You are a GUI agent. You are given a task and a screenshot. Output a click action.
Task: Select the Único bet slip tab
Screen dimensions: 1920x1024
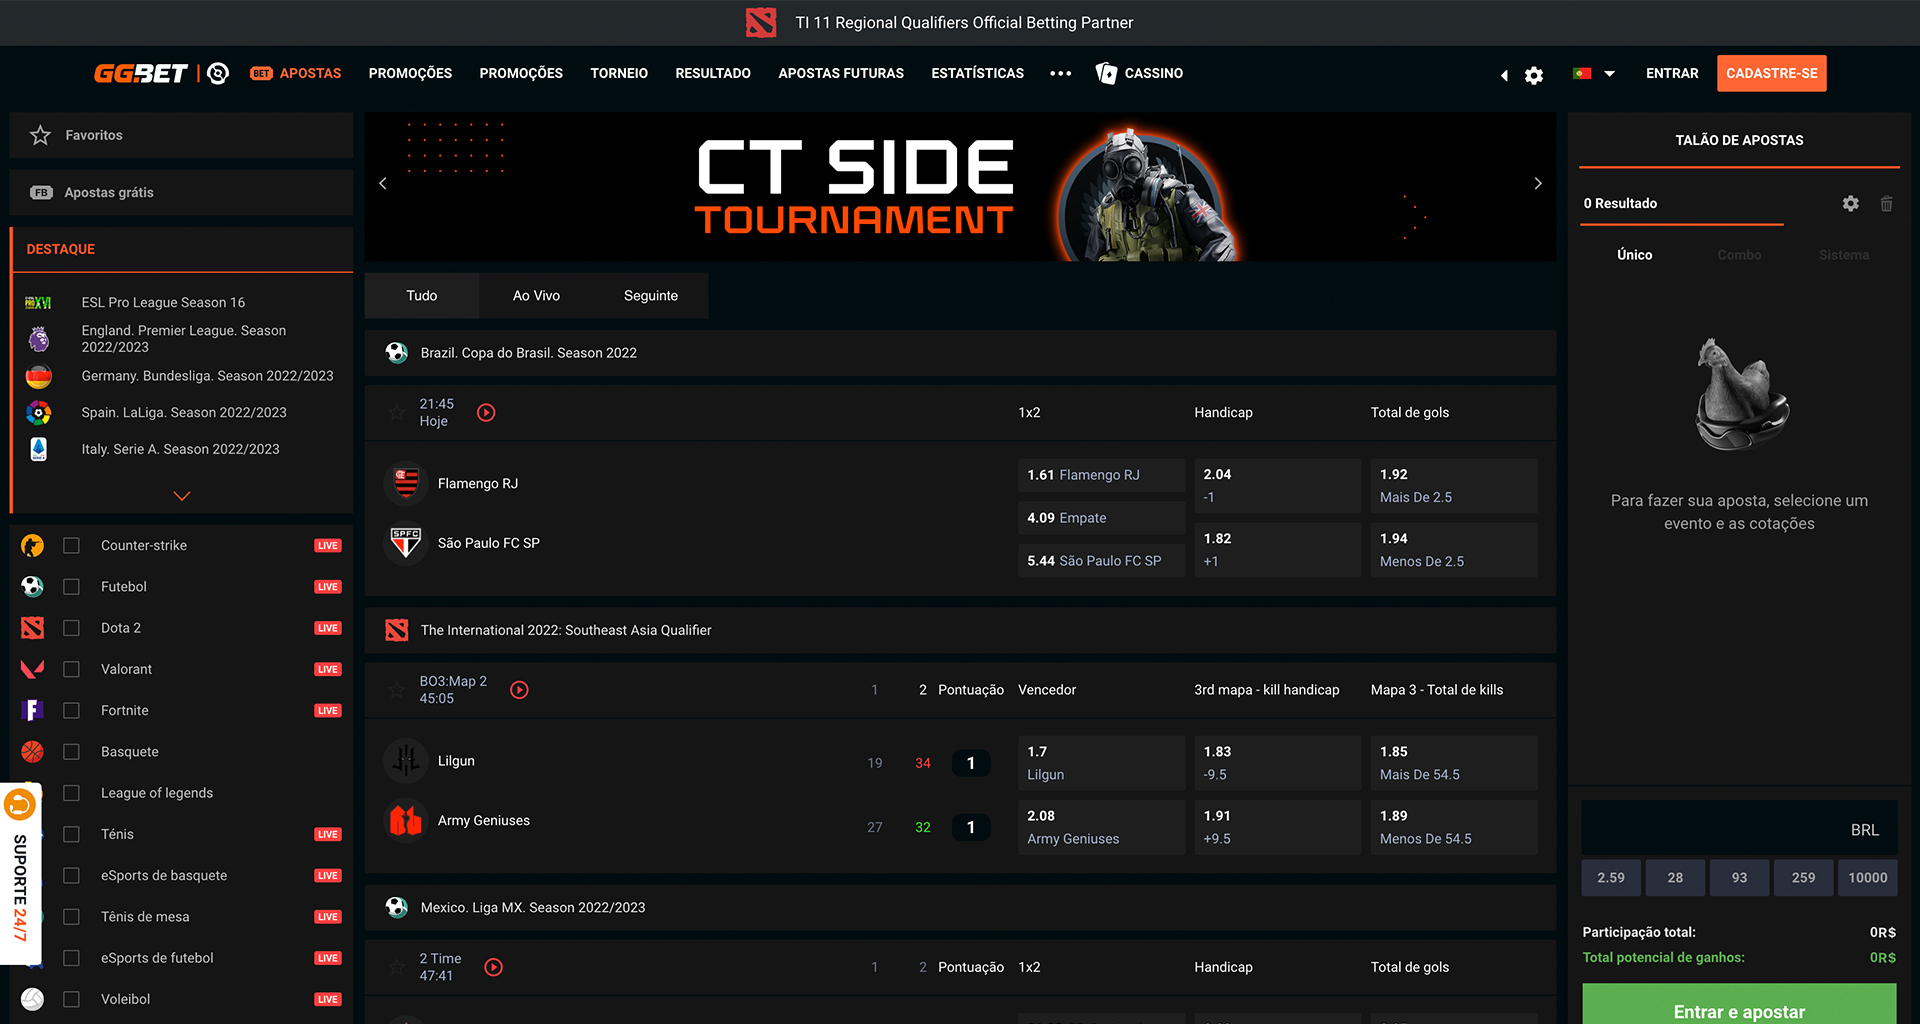tap(1634, 255)
